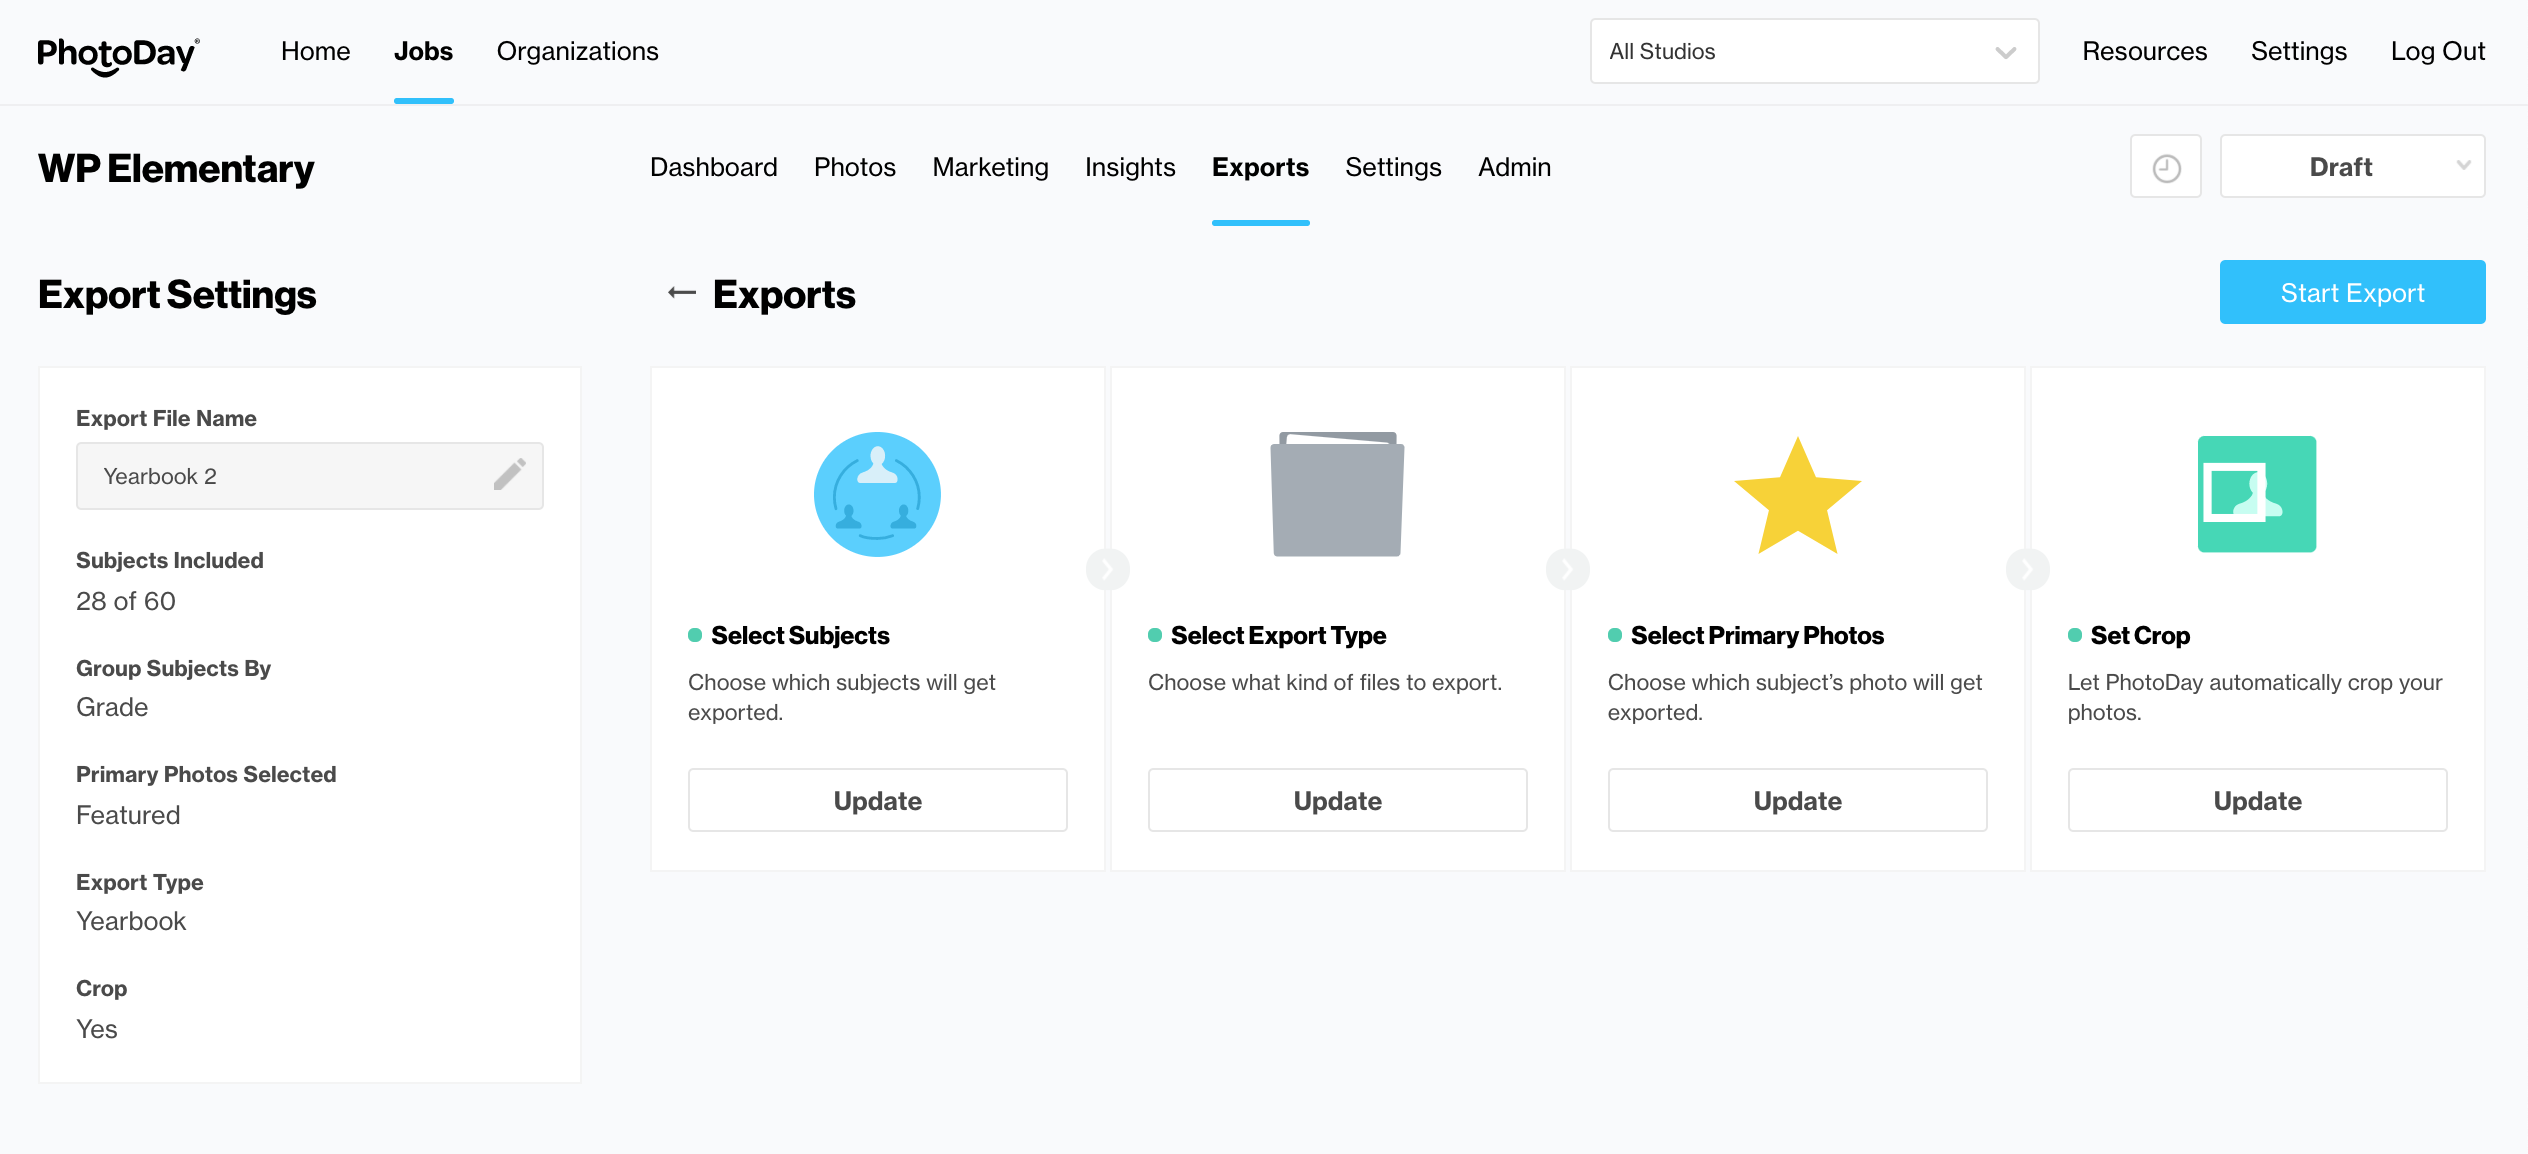
Task: Open the All Studios dropdown
Action: (x=1814, y=51)
